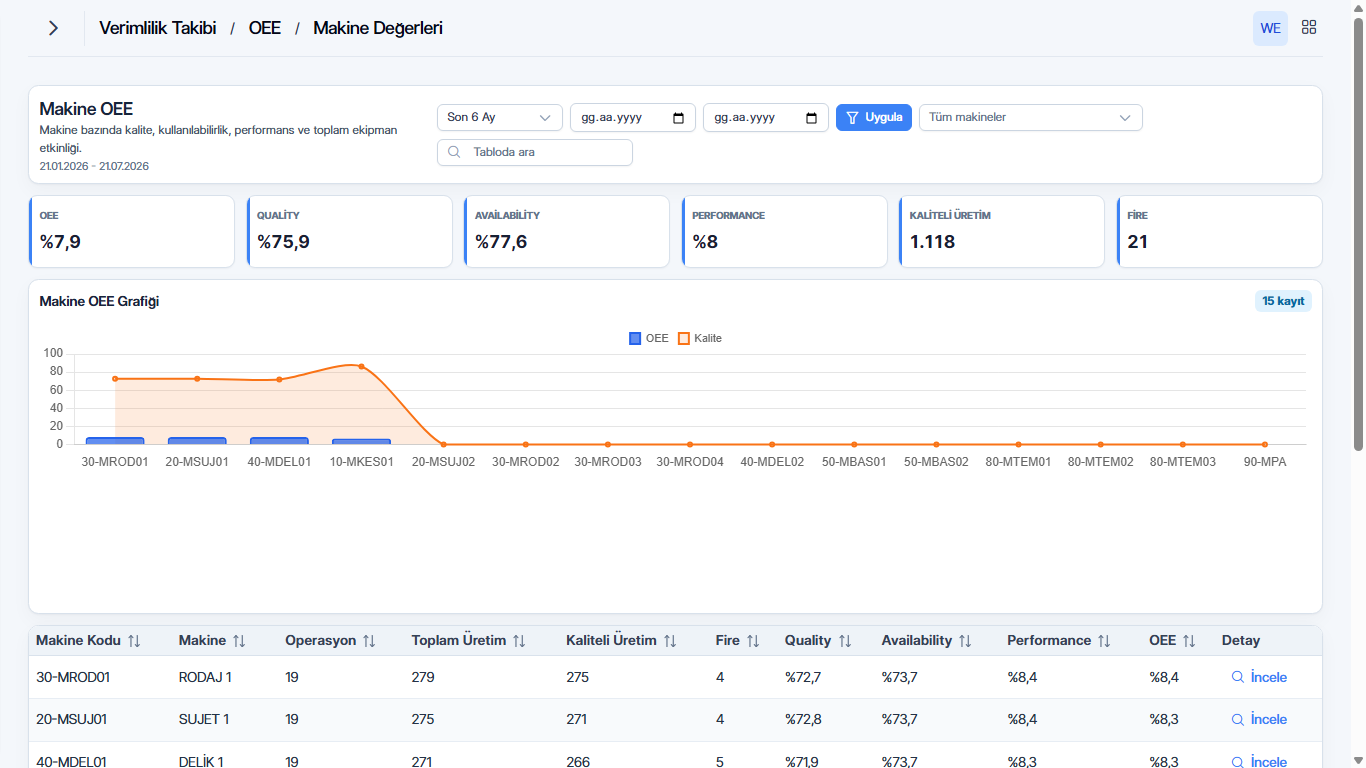
Task: Go to OEE breadcrumb item
Action: pos(265,28)
